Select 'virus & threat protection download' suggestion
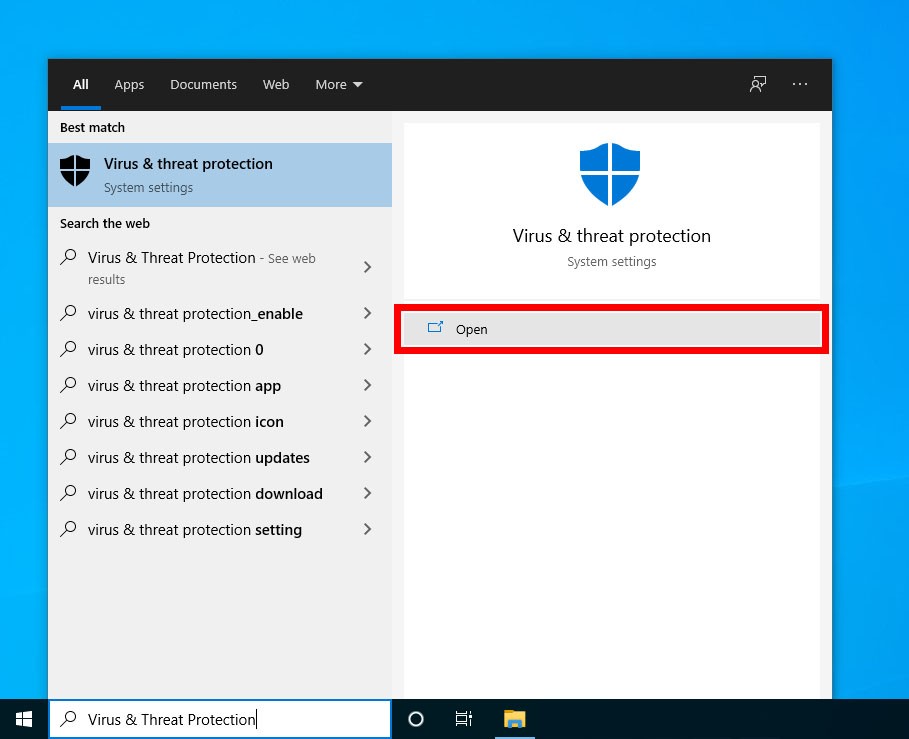 pos(205,494)
